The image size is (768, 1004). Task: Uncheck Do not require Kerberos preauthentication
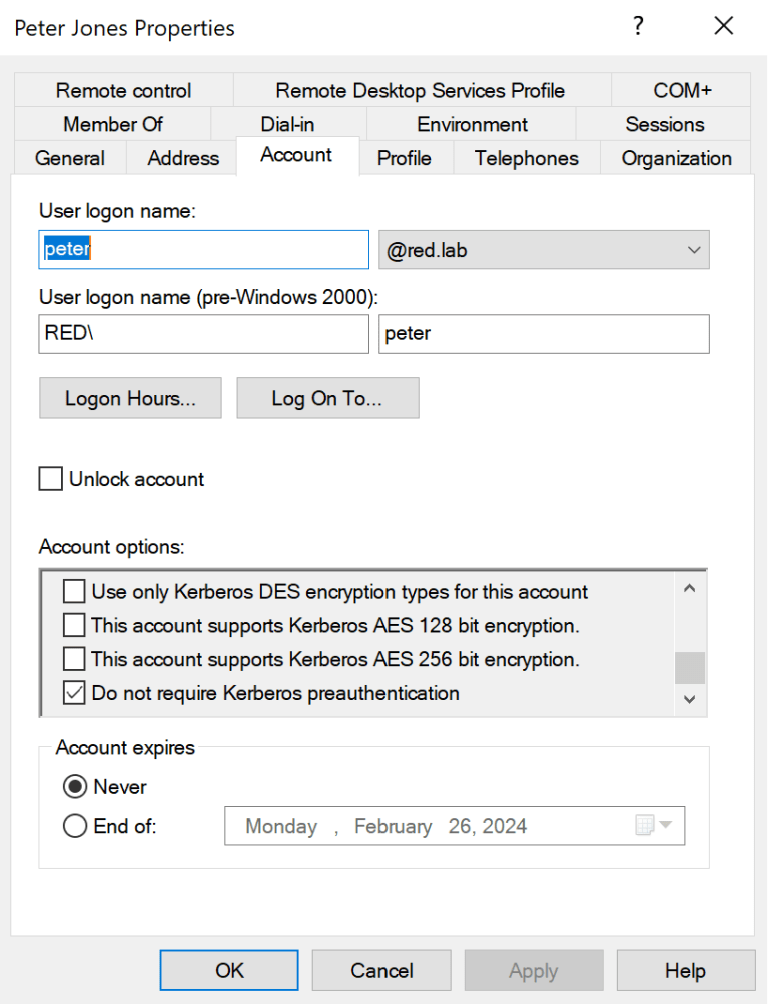click(x=74, y=693)
